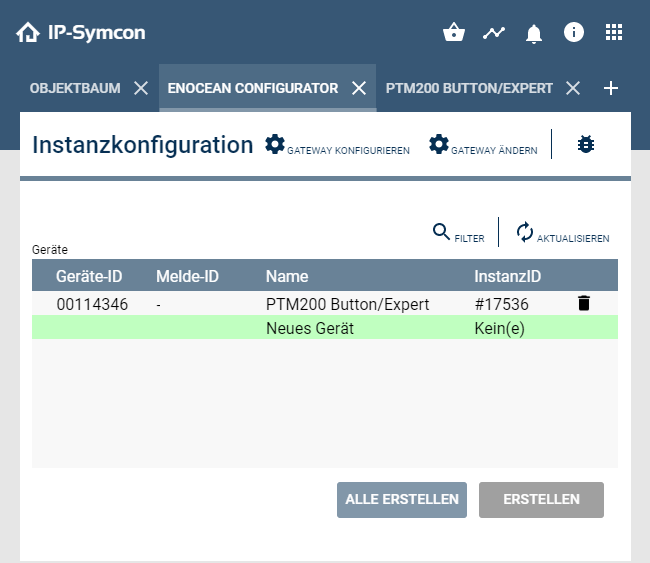Open the apps grid menu icon

coord(614,33)
